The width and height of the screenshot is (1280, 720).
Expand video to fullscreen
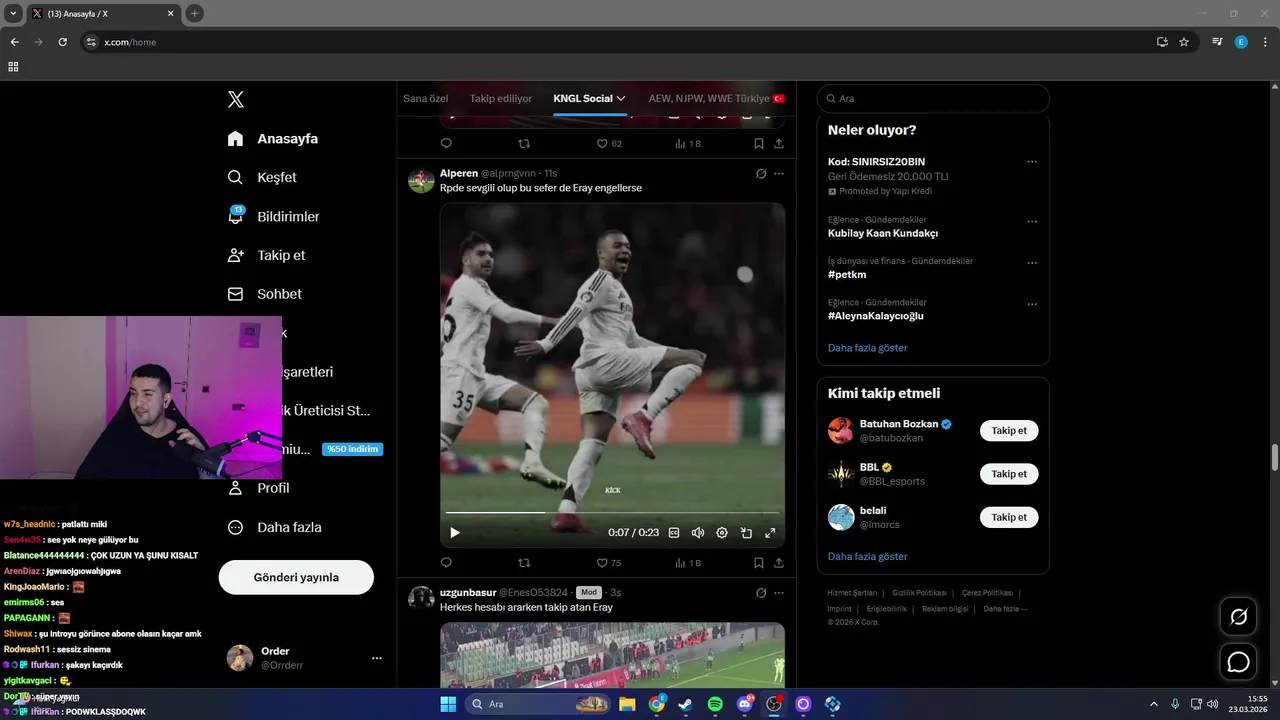(x=770, y=533)
